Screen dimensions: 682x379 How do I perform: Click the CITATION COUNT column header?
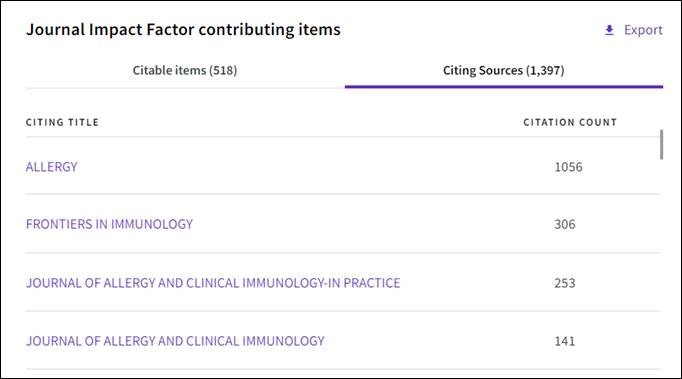(570, 122)
